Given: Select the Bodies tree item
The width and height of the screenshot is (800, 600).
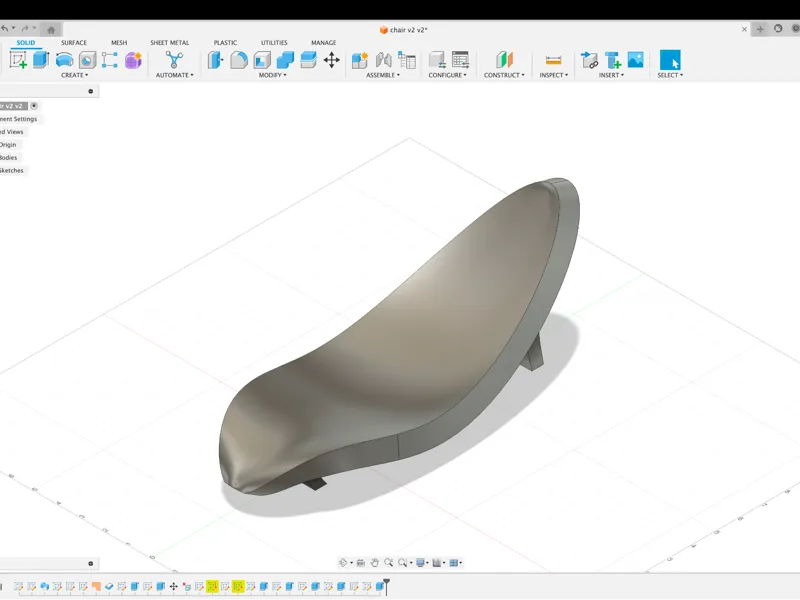Looking at the screenshot, I should pos(8,157).
